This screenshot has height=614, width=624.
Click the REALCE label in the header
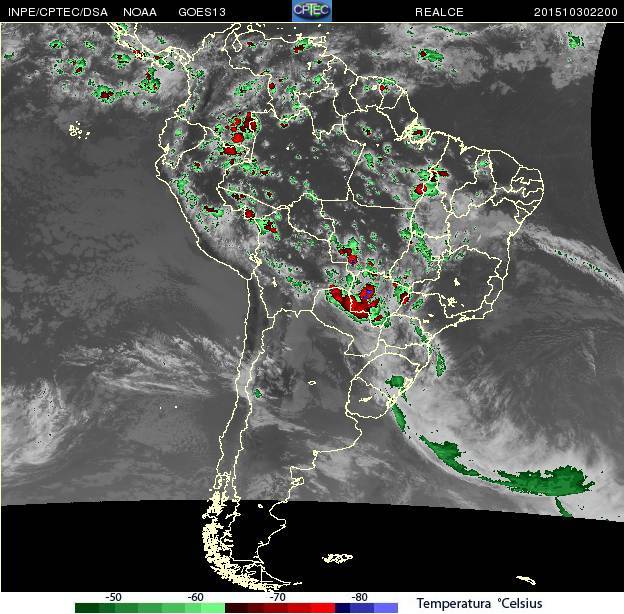439,12
